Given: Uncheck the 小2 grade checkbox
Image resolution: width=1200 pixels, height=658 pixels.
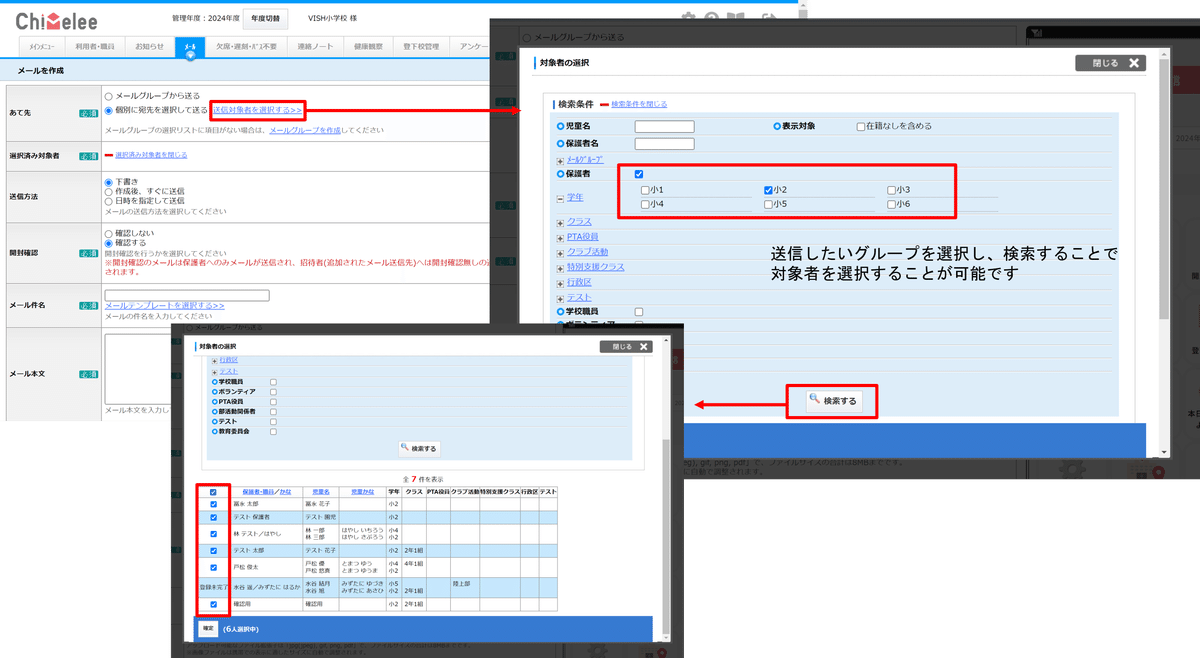Looking at the screenshot, I should [x=768, y=190].
